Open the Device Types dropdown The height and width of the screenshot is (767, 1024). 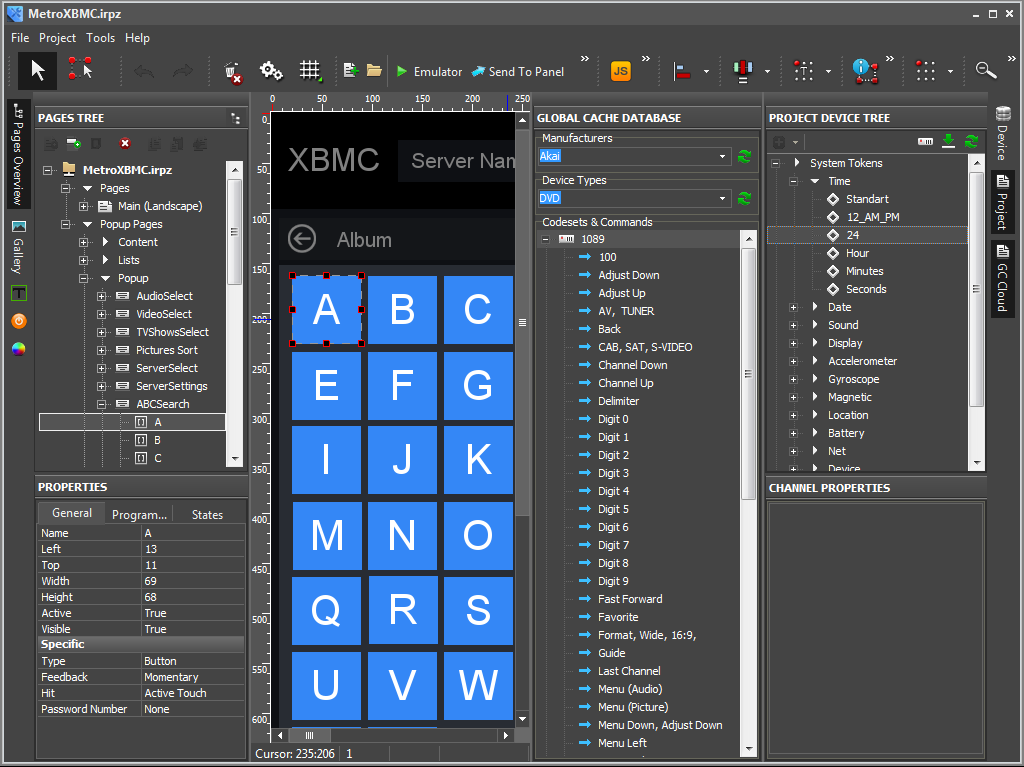click(723, 198)
